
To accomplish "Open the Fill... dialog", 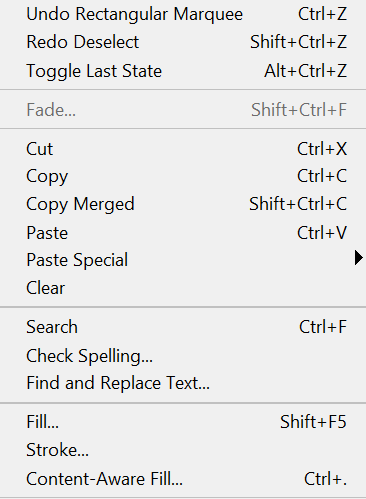I will [183, 422].
